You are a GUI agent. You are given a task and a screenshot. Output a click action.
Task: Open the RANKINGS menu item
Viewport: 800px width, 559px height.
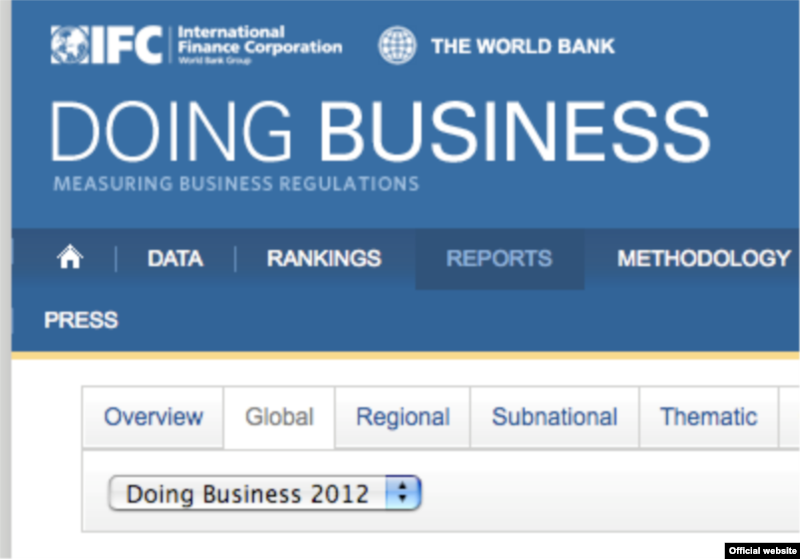click(x=323, y=259)
